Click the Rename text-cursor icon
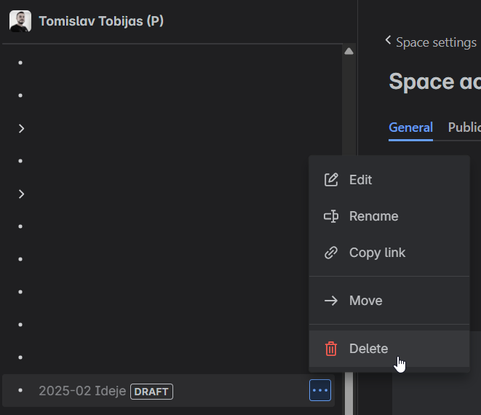481x415 pixels. coord(331,216)
